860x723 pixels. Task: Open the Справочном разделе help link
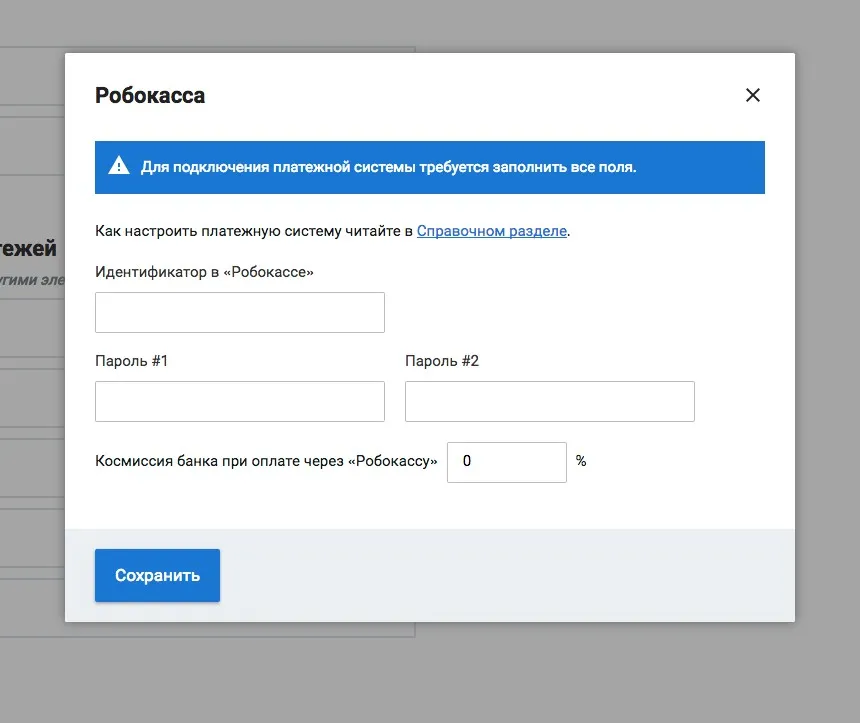pyautogui.click(x=491, y=230)
